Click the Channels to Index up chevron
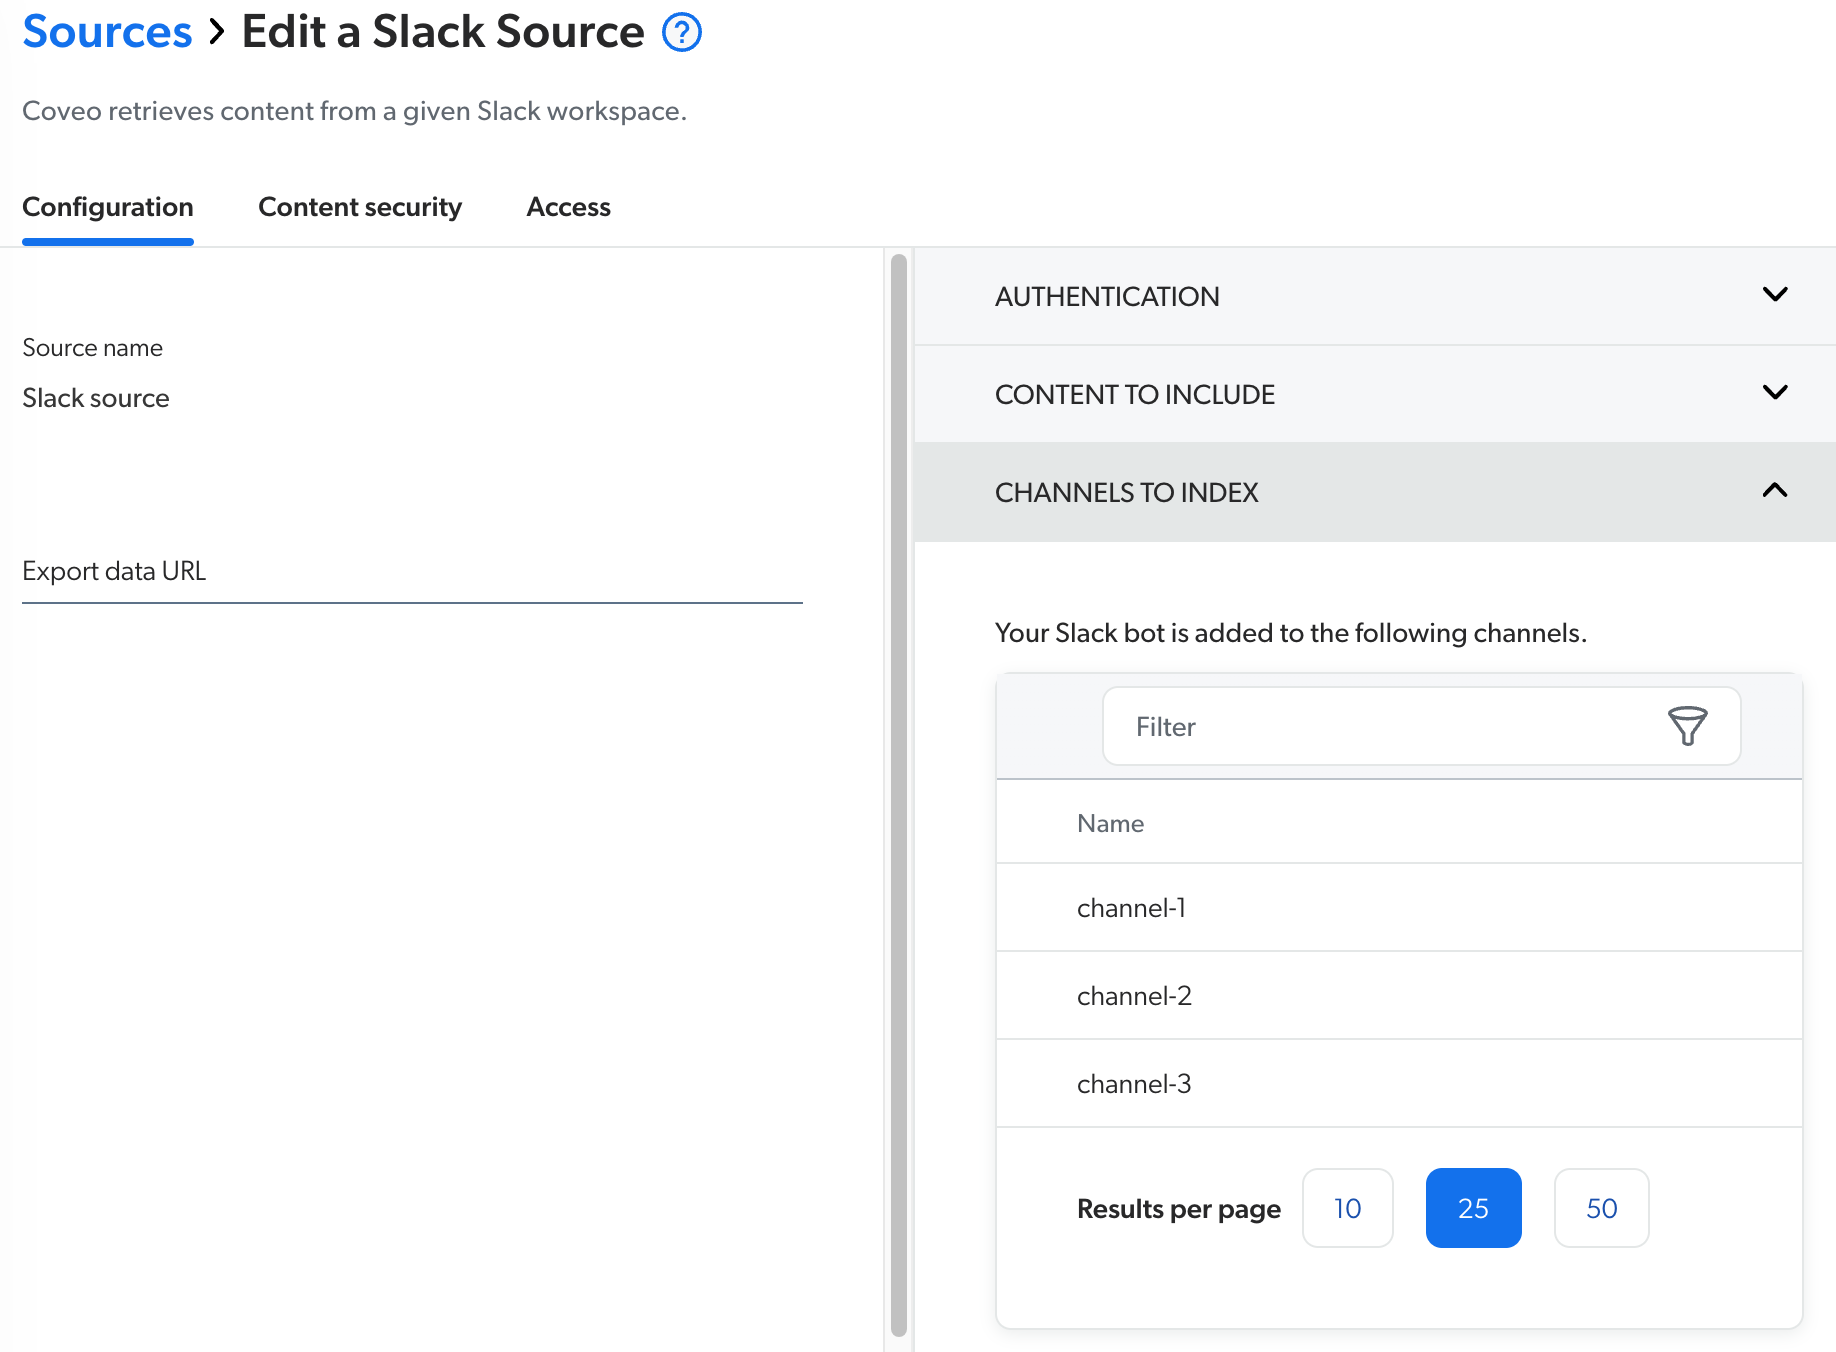The width and height of the screenshot is (1836, 1352). (x=1775, y=490)
